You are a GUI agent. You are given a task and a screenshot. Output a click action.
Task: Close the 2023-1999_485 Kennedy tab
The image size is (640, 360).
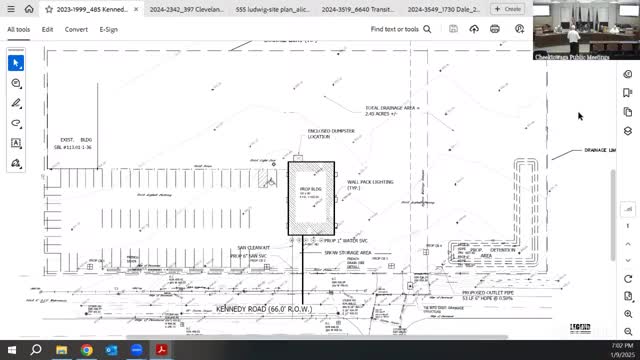pyautogui.click(x=136, y=9)
